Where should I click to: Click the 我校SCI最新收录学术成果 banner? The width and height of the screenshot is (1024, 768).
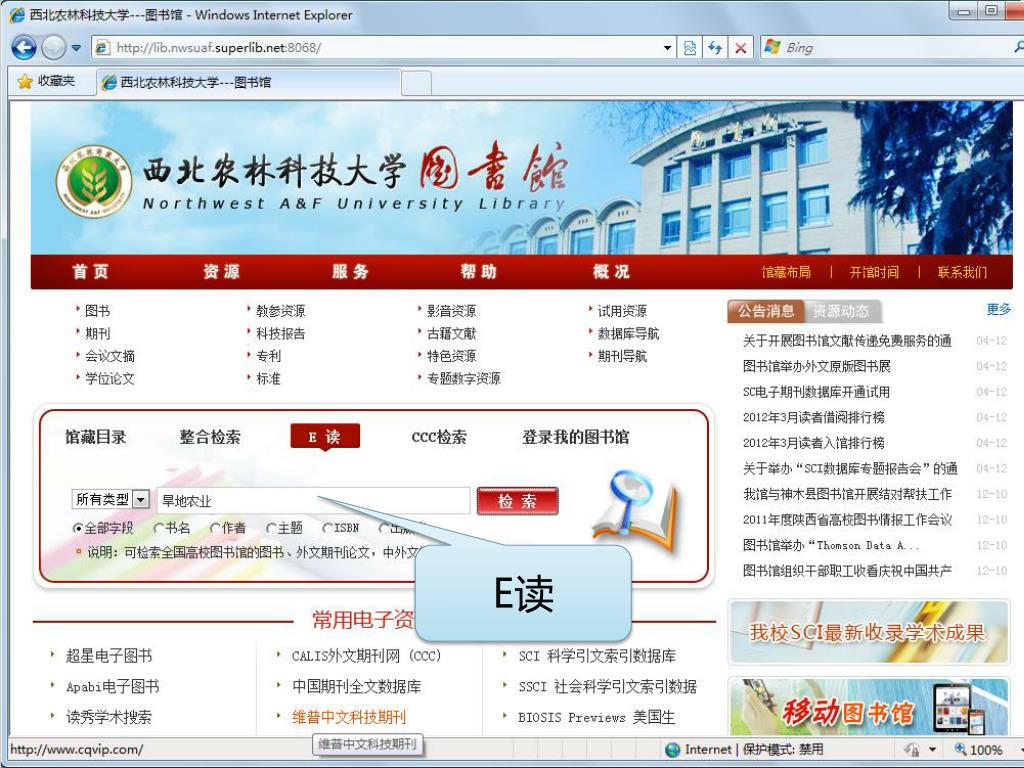point(869,632)
